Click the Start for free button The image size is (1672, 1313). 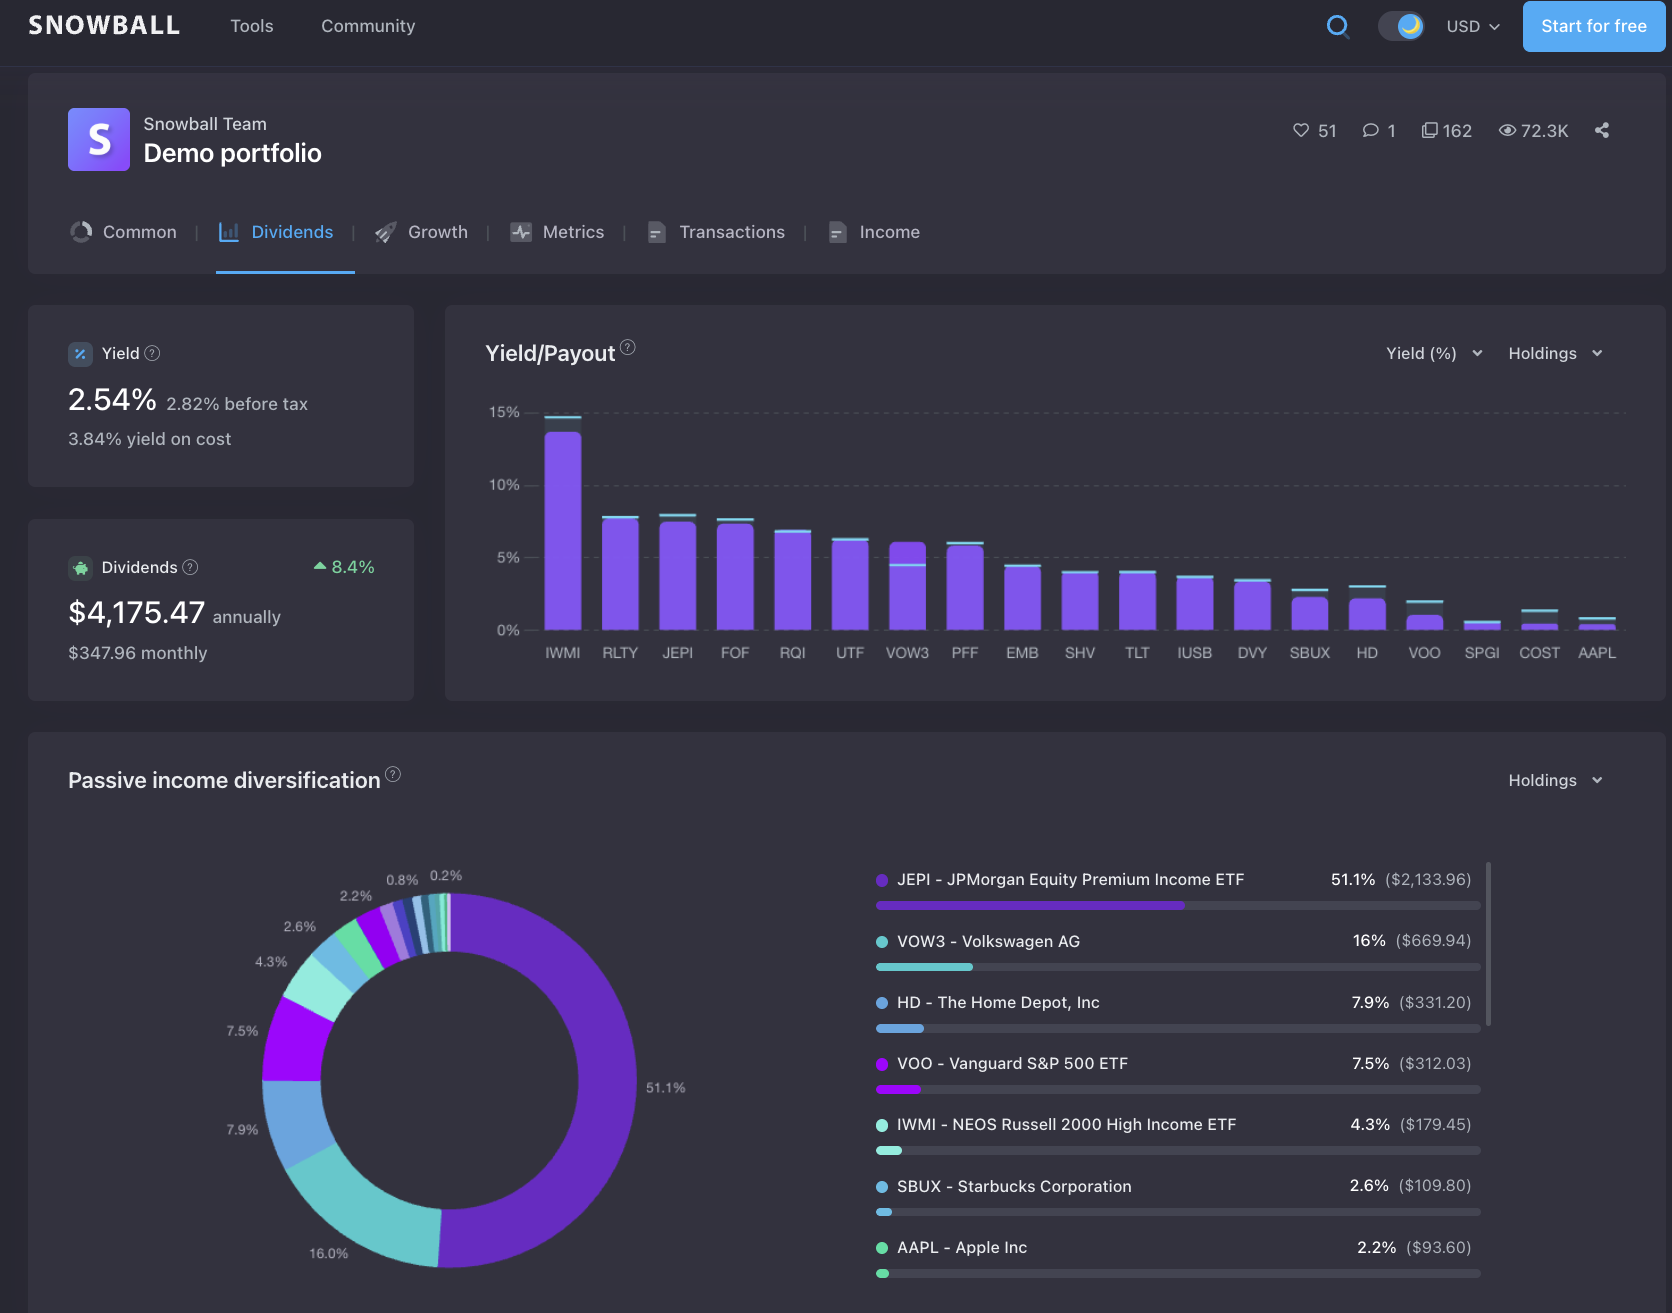tap(1594, 26)
